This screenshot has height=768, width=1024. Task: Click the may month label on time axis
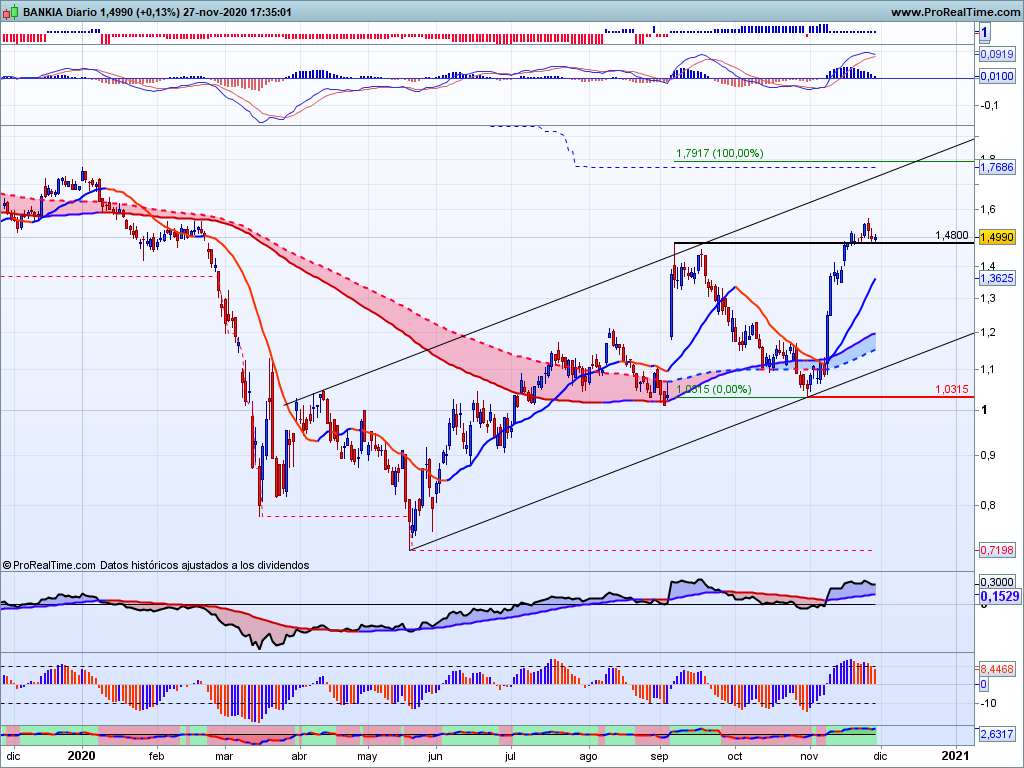(367, 757)
